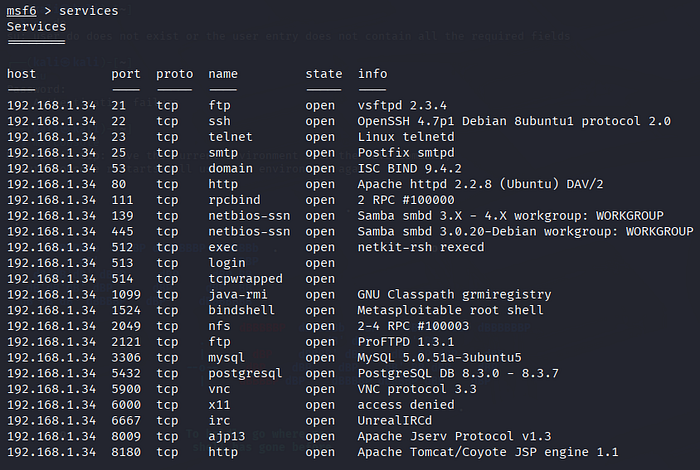Select the 'OpenSSH 4.7p1 Debian 8ubuntu1' info
Screen dimensions: 700x470
pyautogui.click(x=465, y=121)
